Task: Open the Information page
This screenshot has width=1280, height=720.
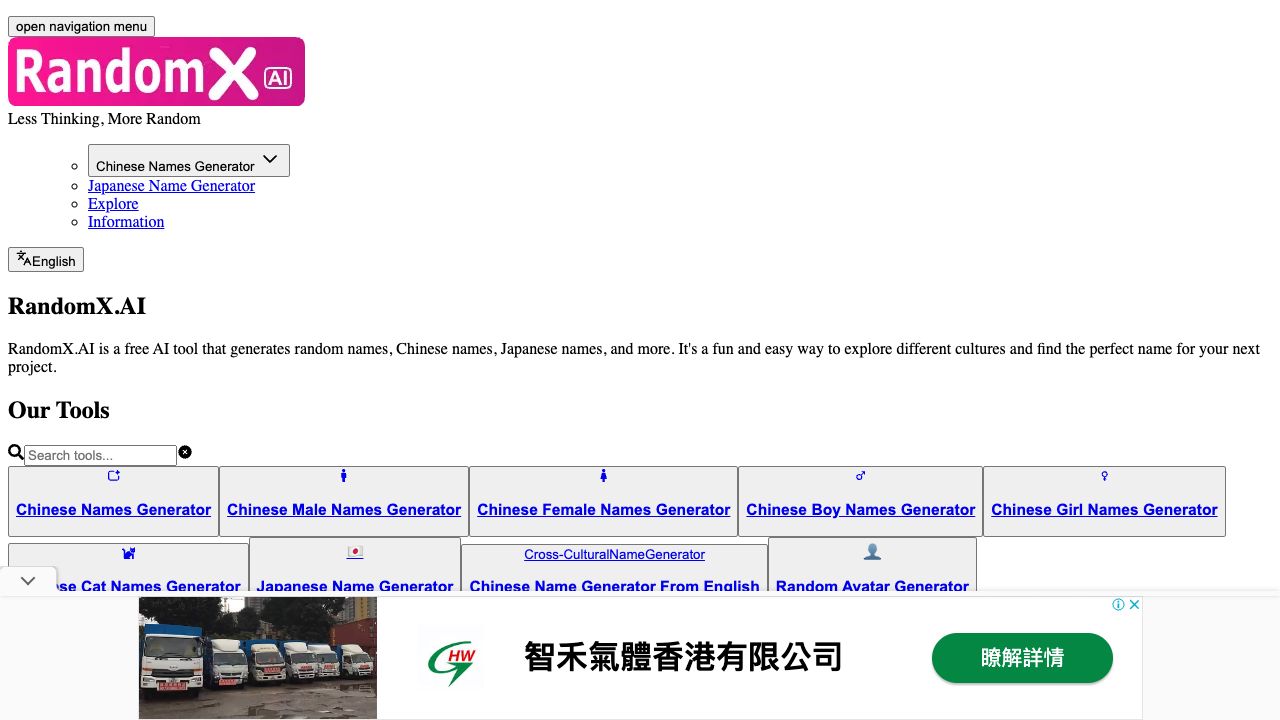Action: pyautogui.click(x=126, y=222)
